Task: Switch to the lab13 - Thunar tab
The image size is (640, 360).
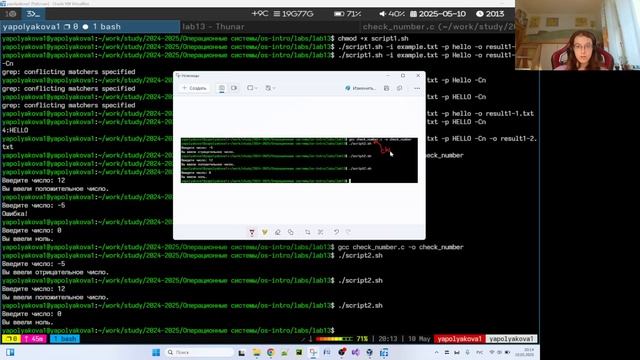Action: click(x=269, y=27)
